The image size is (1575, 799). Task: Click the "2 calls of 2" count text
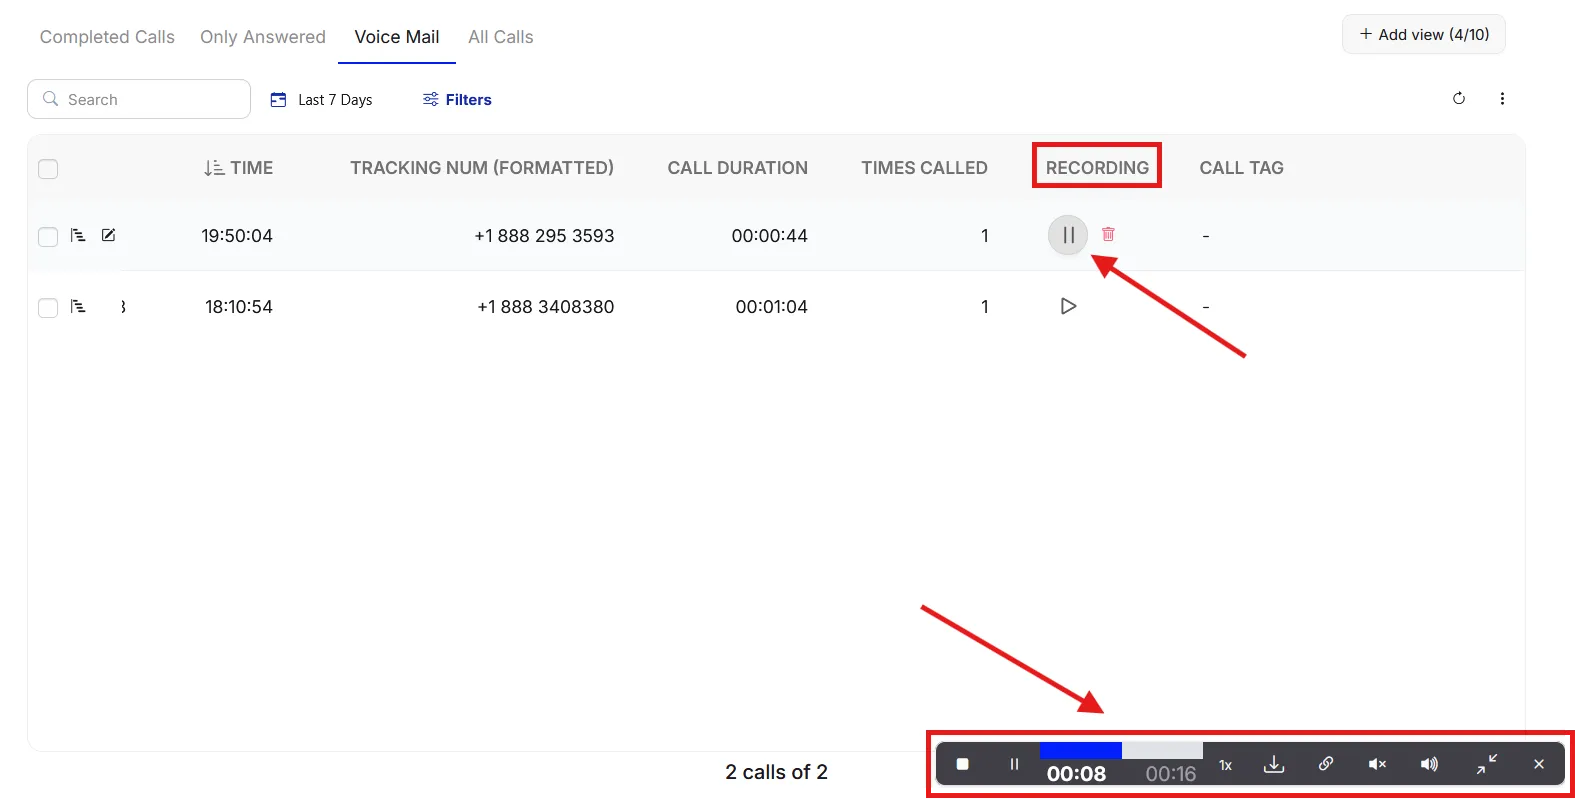click(x=777, y=772)
